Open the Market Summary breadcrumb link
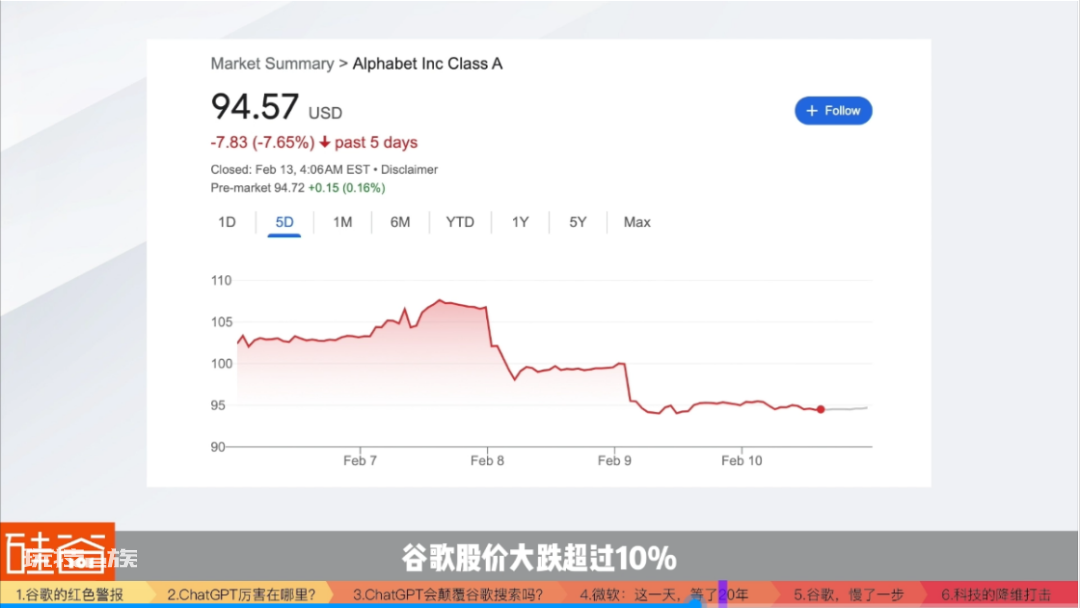This screenshot has height=608, width=1080. pyautogui.click(x=272, y=64)
